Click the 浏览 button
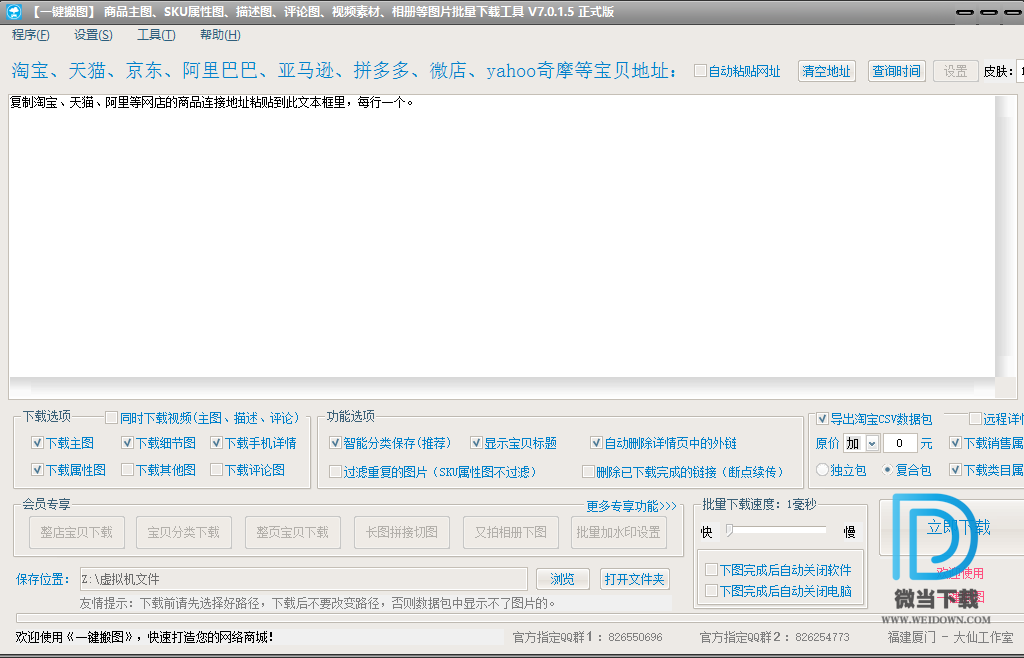The image size is (1024, 658). tap(562, 579)
